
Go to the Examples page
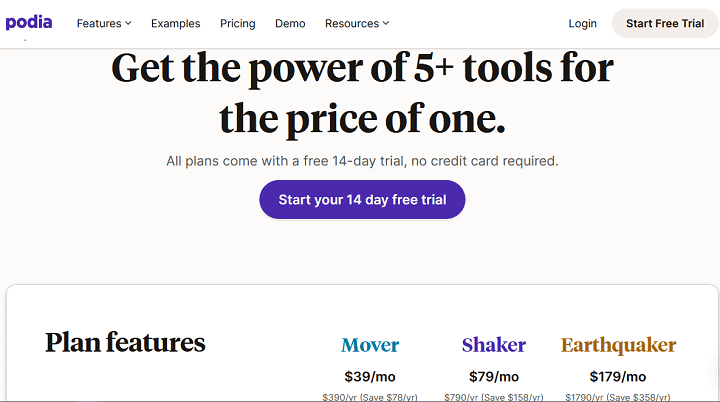175,23
